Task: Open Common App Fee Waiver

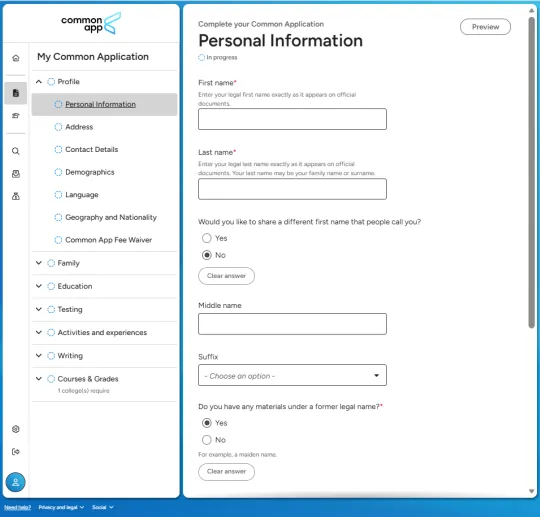Action: tap(108, 240)
